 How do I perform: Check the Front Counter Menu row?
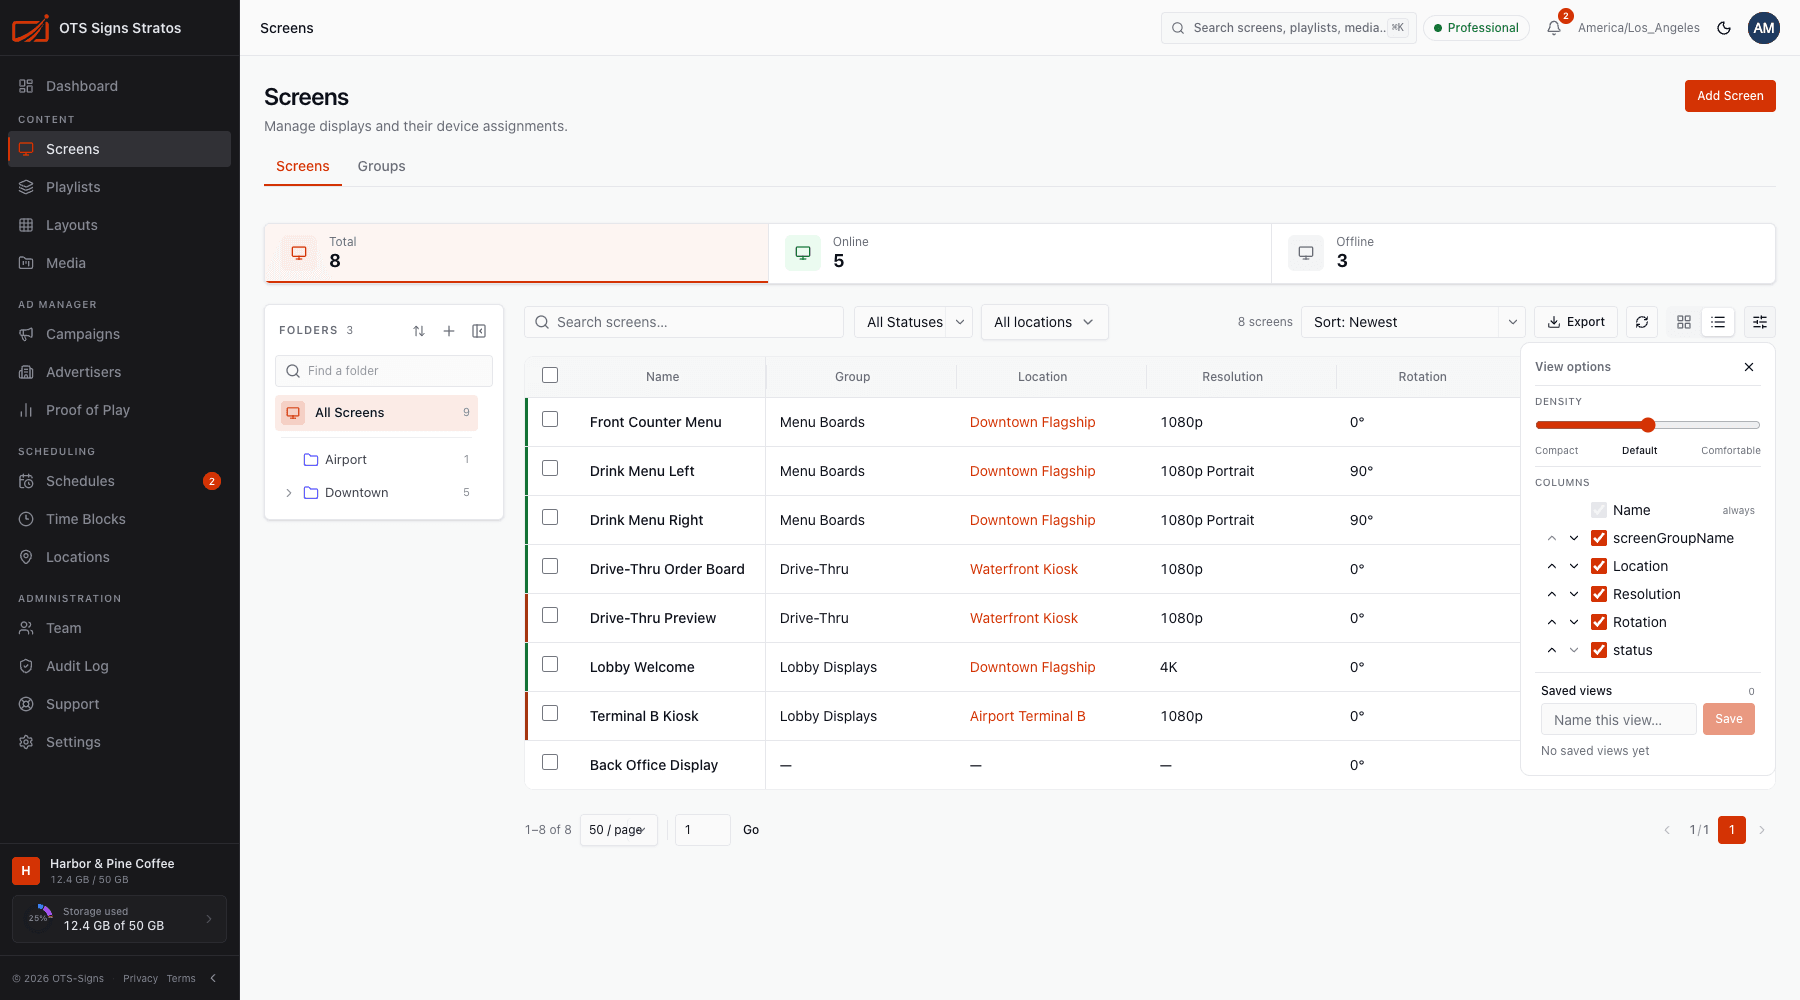[550, 420]
